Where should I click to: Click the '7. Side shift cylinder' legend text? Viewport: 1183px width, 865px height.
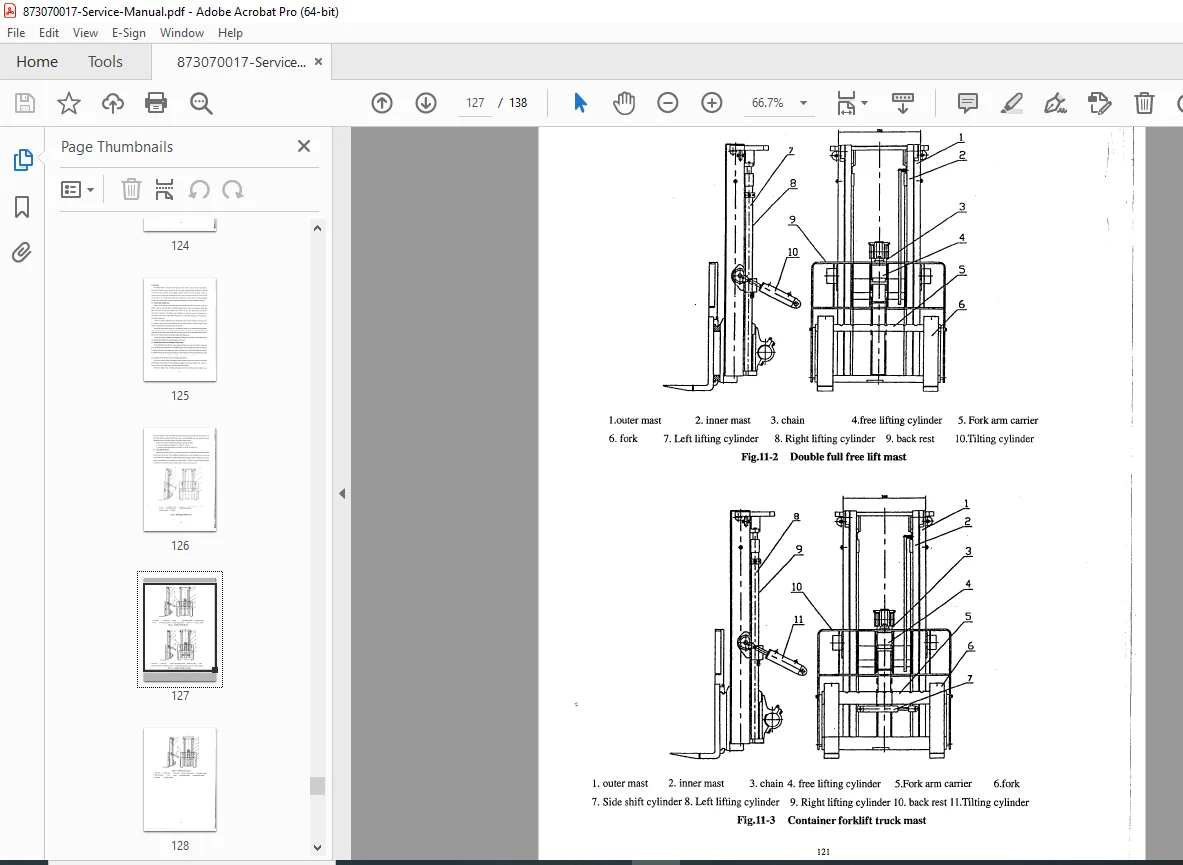click(x=636, y=802)
